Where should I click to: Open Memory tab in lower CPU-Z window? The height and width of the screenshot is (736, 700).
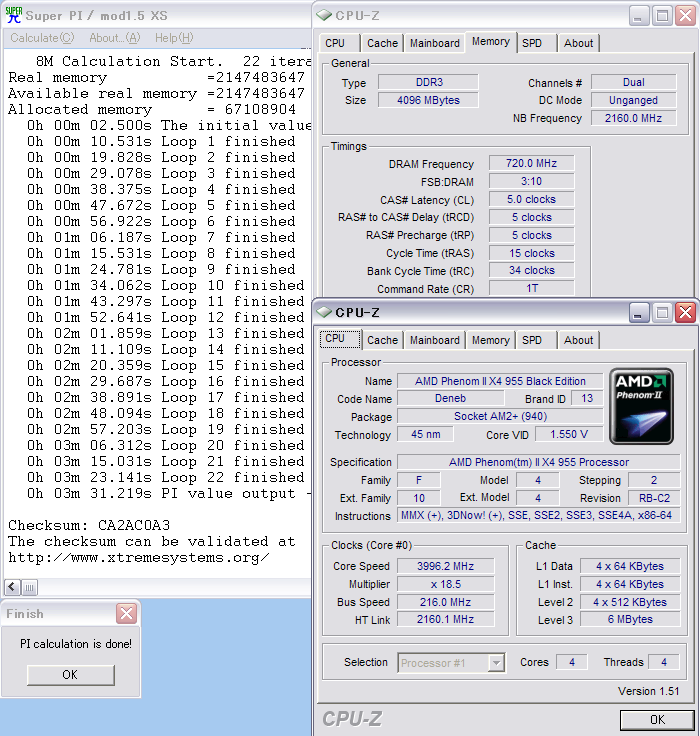tap(491, 340)
